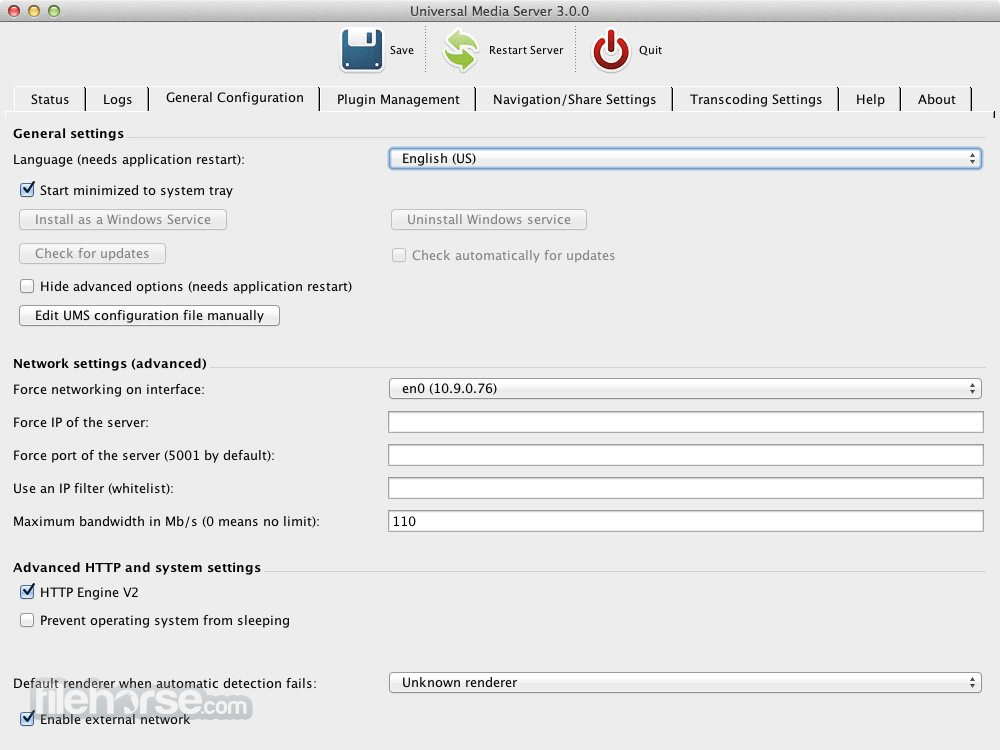Open the Language dropdown

[x=685, y=159]
